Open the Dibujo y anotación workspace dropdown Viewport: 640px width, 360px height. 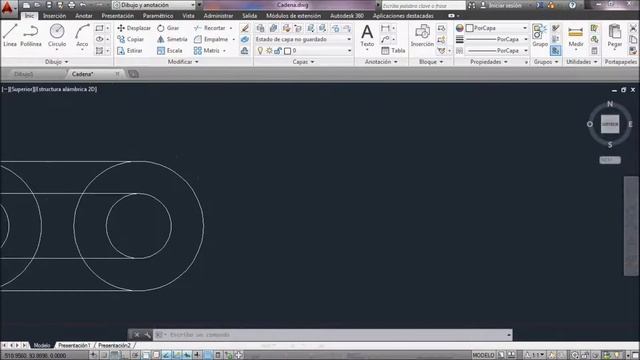pos(154,5)
